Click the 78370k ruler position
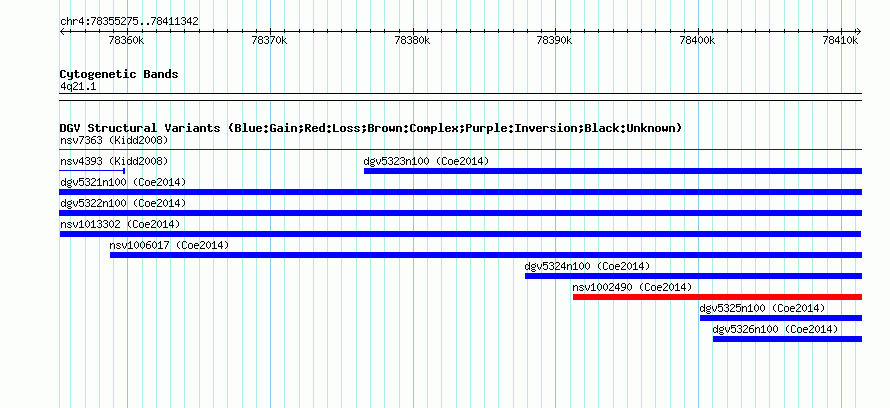The height and width of the screenshot is (408, 890). [270, 40]
